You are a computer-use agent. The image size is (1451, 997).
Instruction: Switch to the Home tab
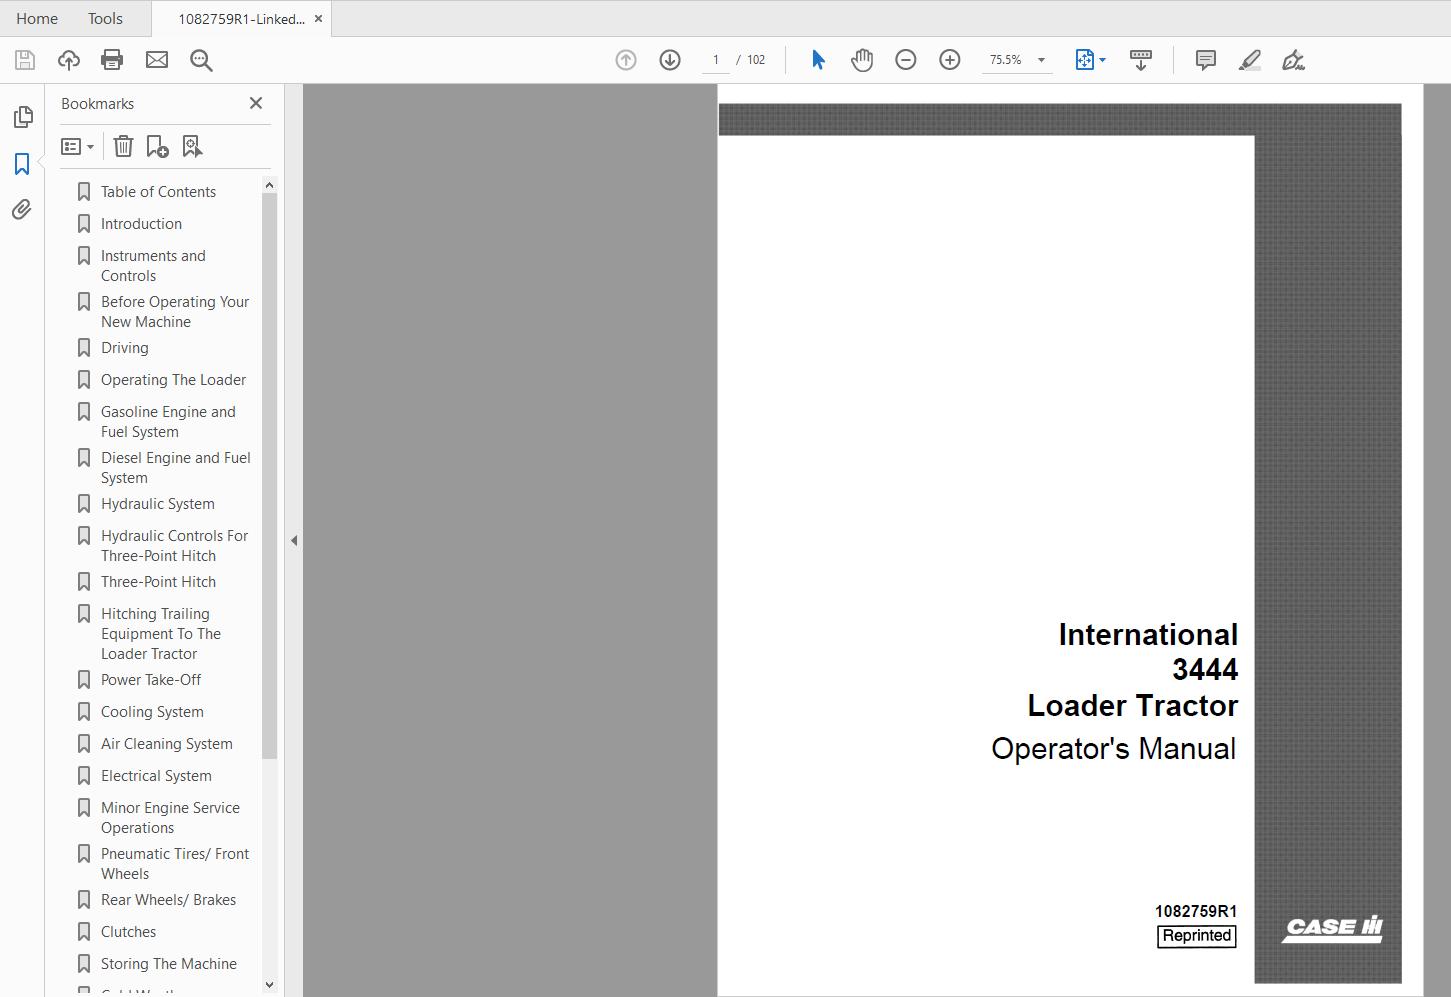pos(37,19)
